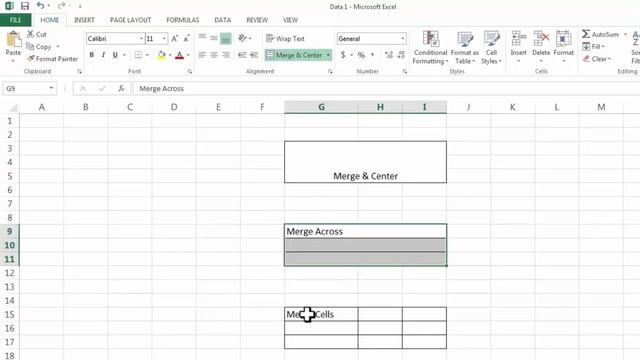Screen dimensions: 640x360
Task: Click the AutoSum button
Action: (x=601, y=34)
